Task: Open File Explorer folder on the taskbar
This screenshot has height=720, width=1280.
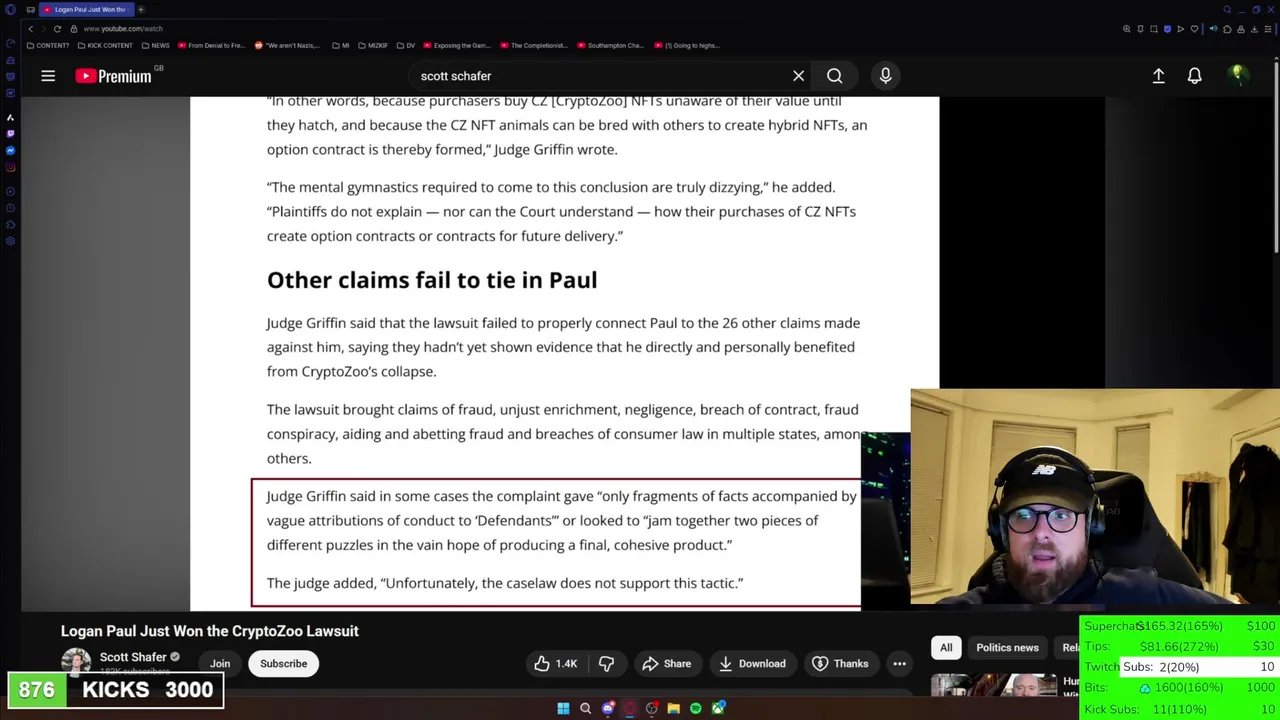Action: pos(673,709)
